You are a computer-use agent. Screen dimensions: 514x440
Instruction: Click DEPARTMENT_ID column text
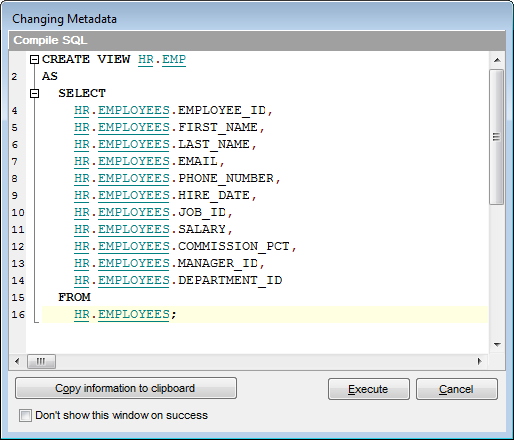(x=230, y=280)
